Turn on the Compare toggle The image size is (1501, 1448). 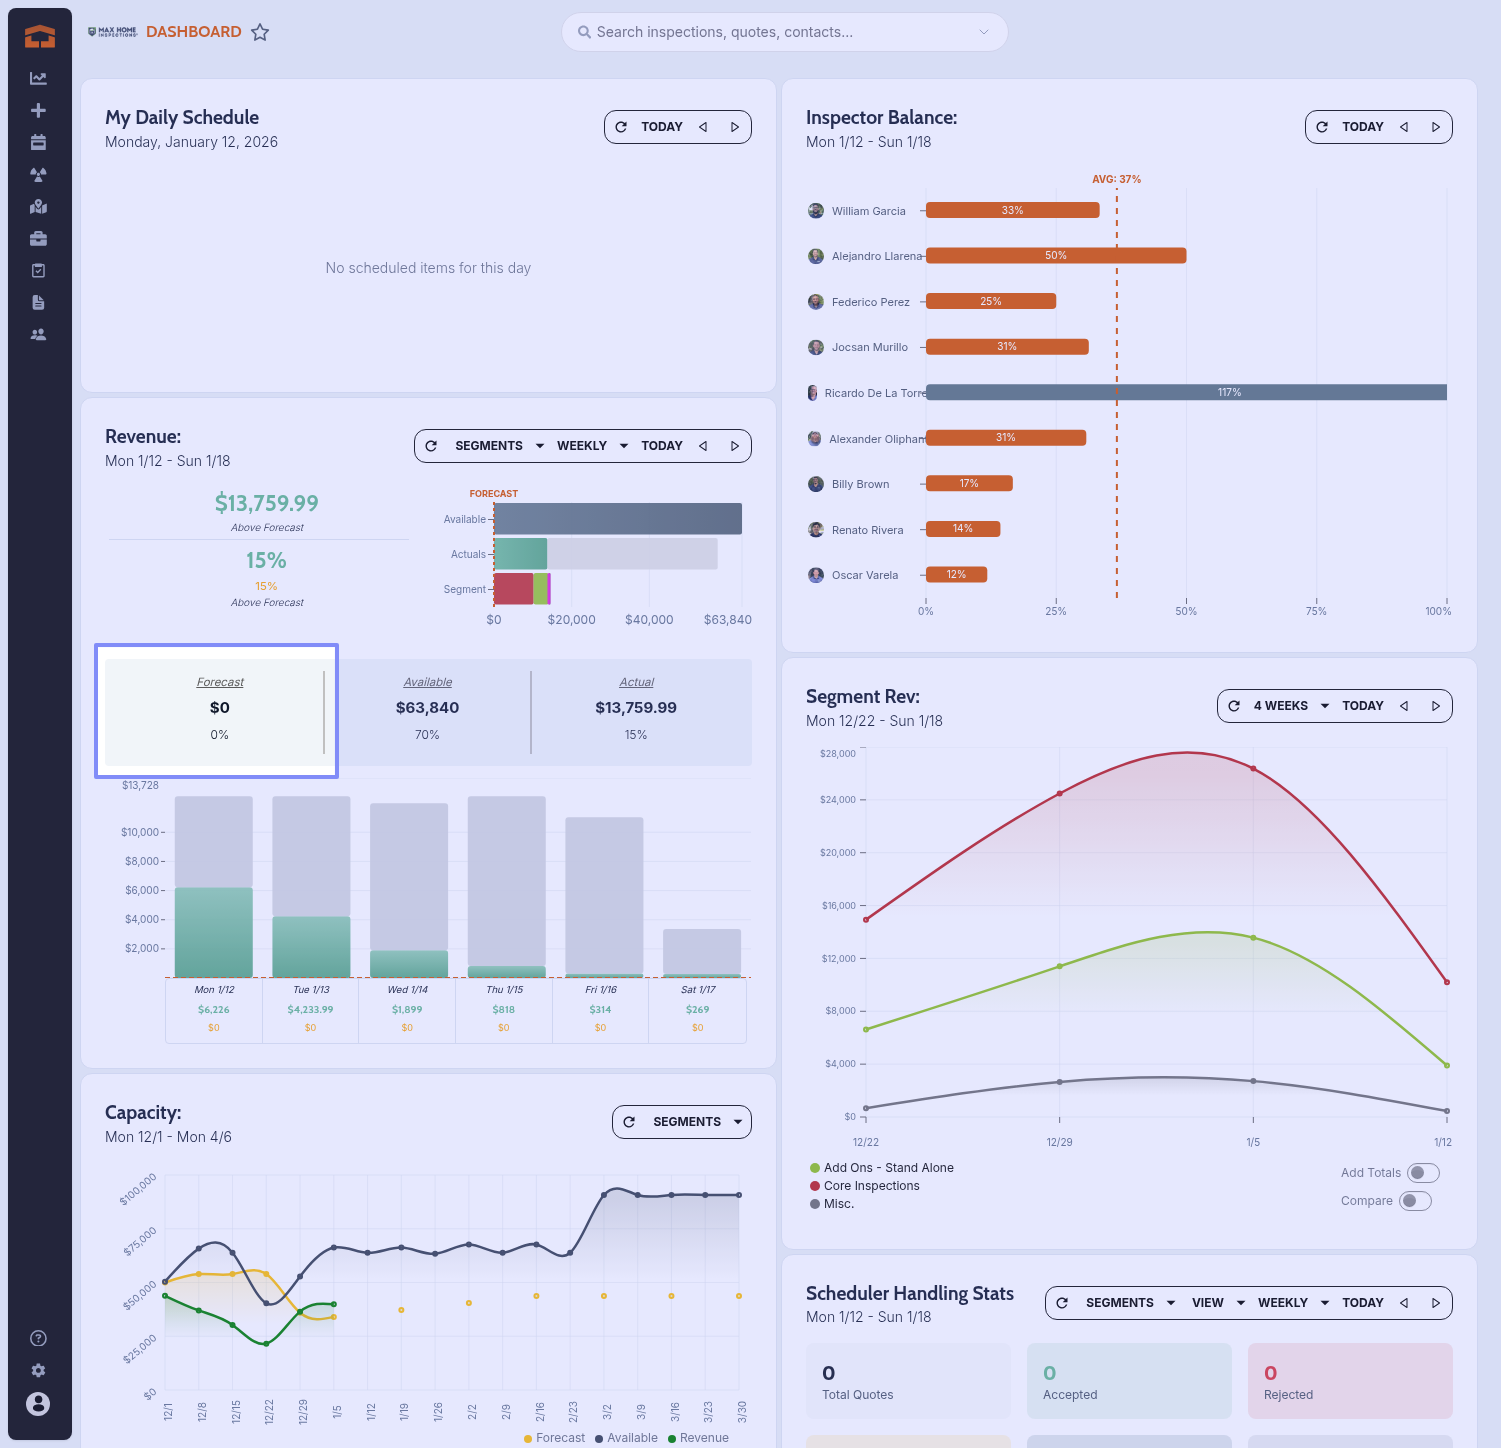click(1414, 1201)
